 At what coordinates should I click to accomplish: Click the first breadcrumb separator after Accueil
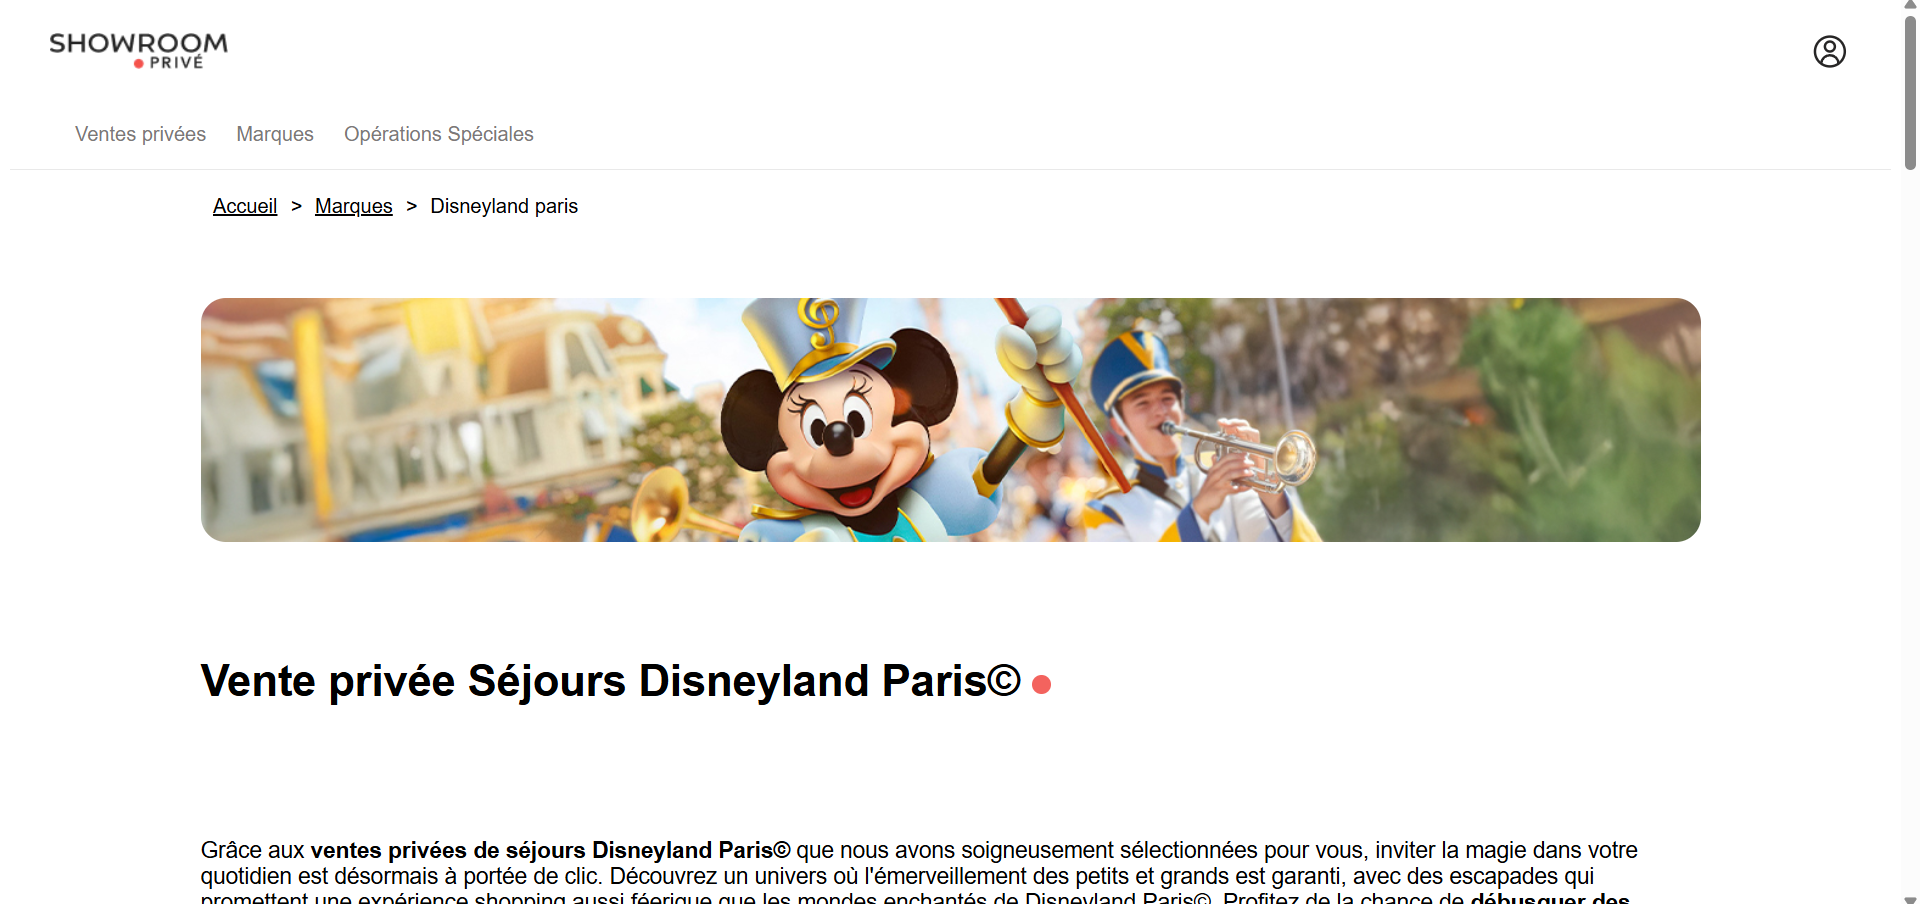(x=296, y=206)
